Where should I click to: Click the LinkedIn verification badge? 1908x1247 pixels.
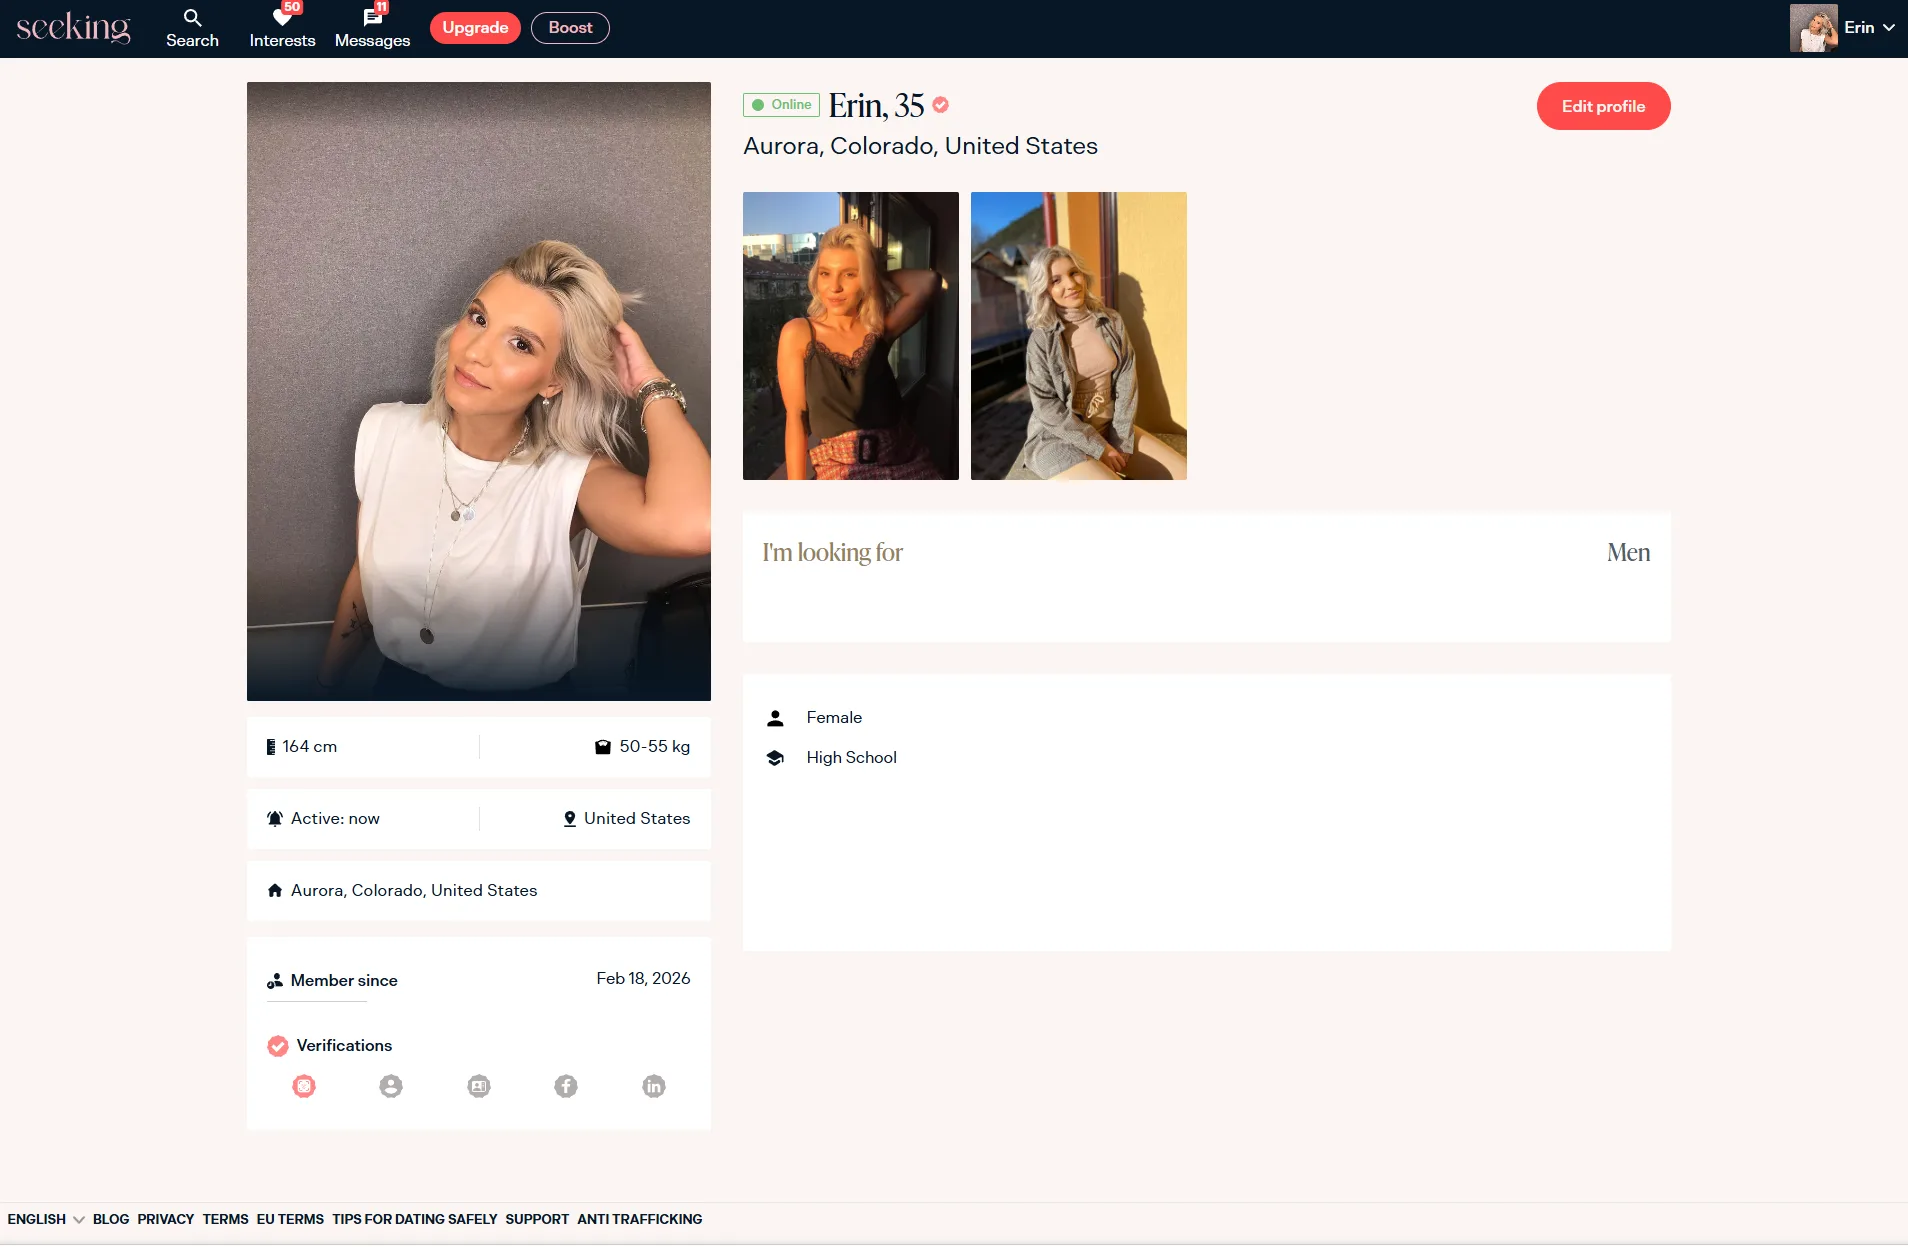[654, 1086]
